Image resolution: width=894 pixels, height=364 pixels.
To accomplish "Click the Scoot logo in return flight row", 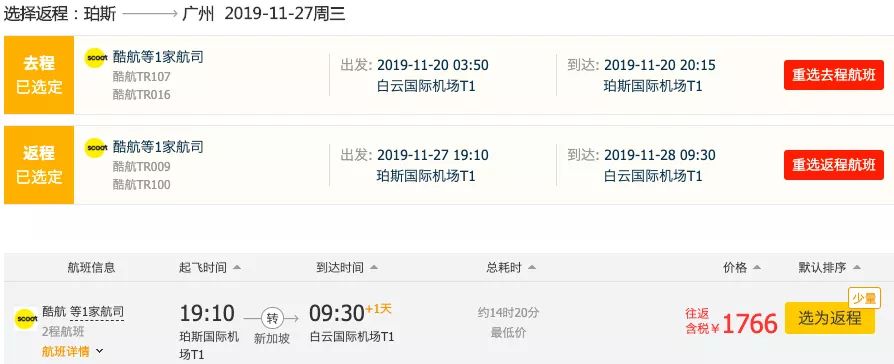I will coord(96,148).
